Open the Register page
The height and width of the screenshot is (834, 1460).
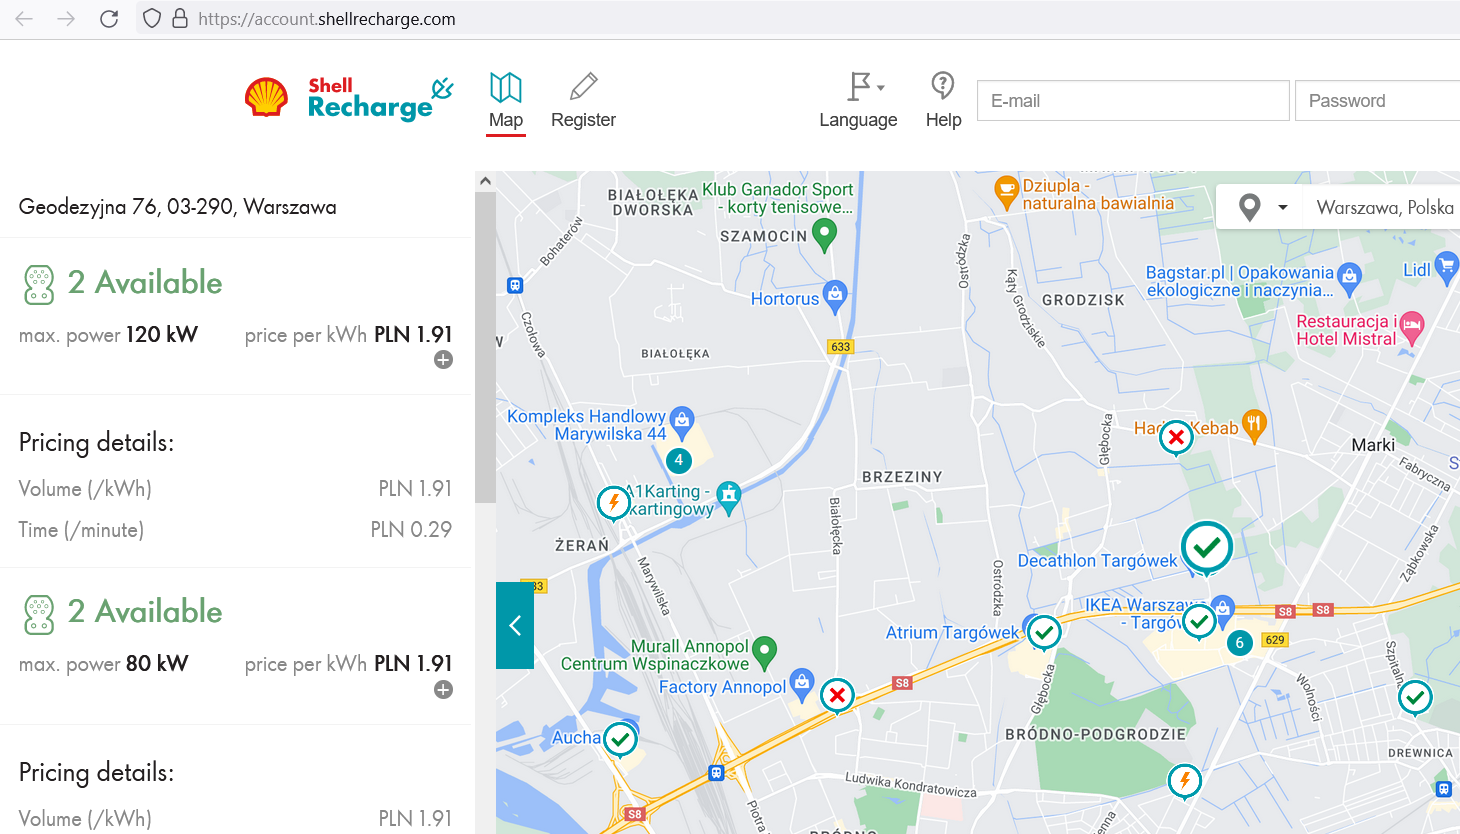tap(583, 101)
